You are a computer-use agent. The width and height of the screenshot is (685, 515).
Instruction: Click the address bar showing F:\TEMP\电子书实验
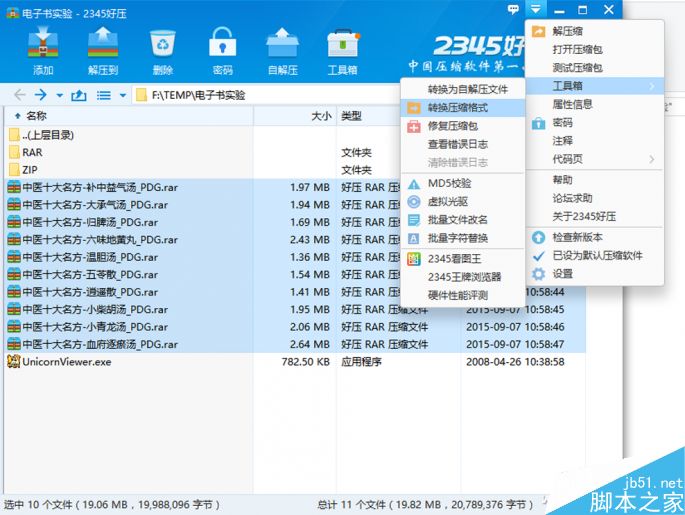(266, 95)
